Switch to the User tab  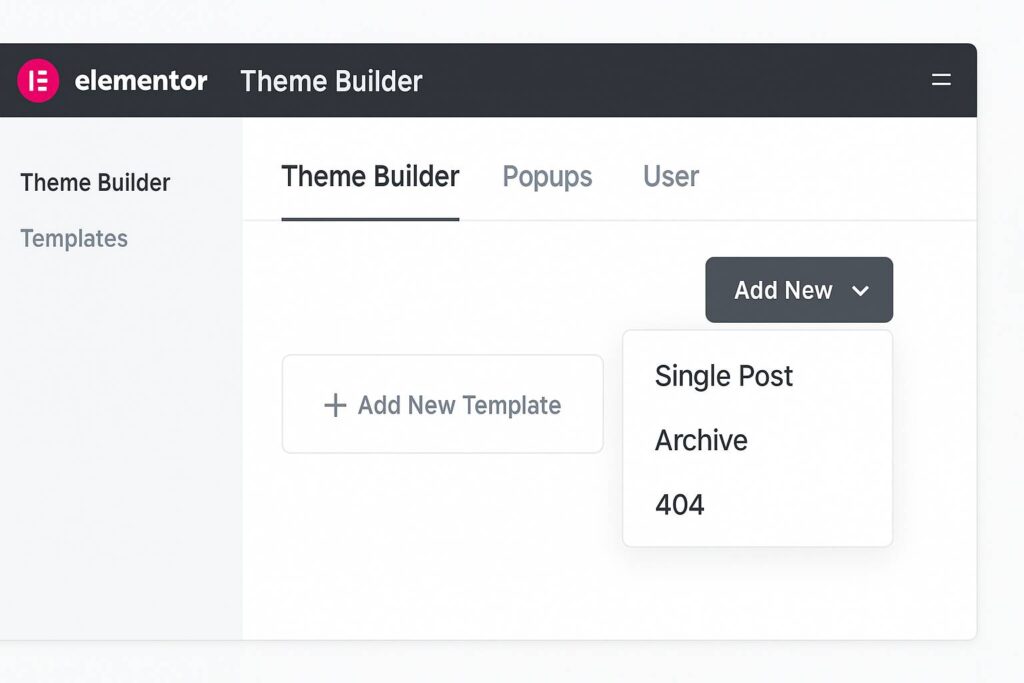pos(670,177)
